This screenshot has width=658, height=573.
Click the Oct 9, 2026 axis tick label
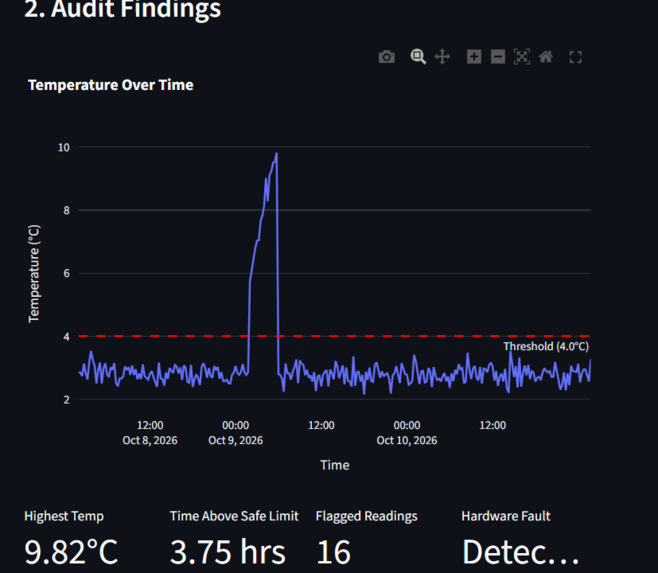pyautogui.click(x=235, y=440)
